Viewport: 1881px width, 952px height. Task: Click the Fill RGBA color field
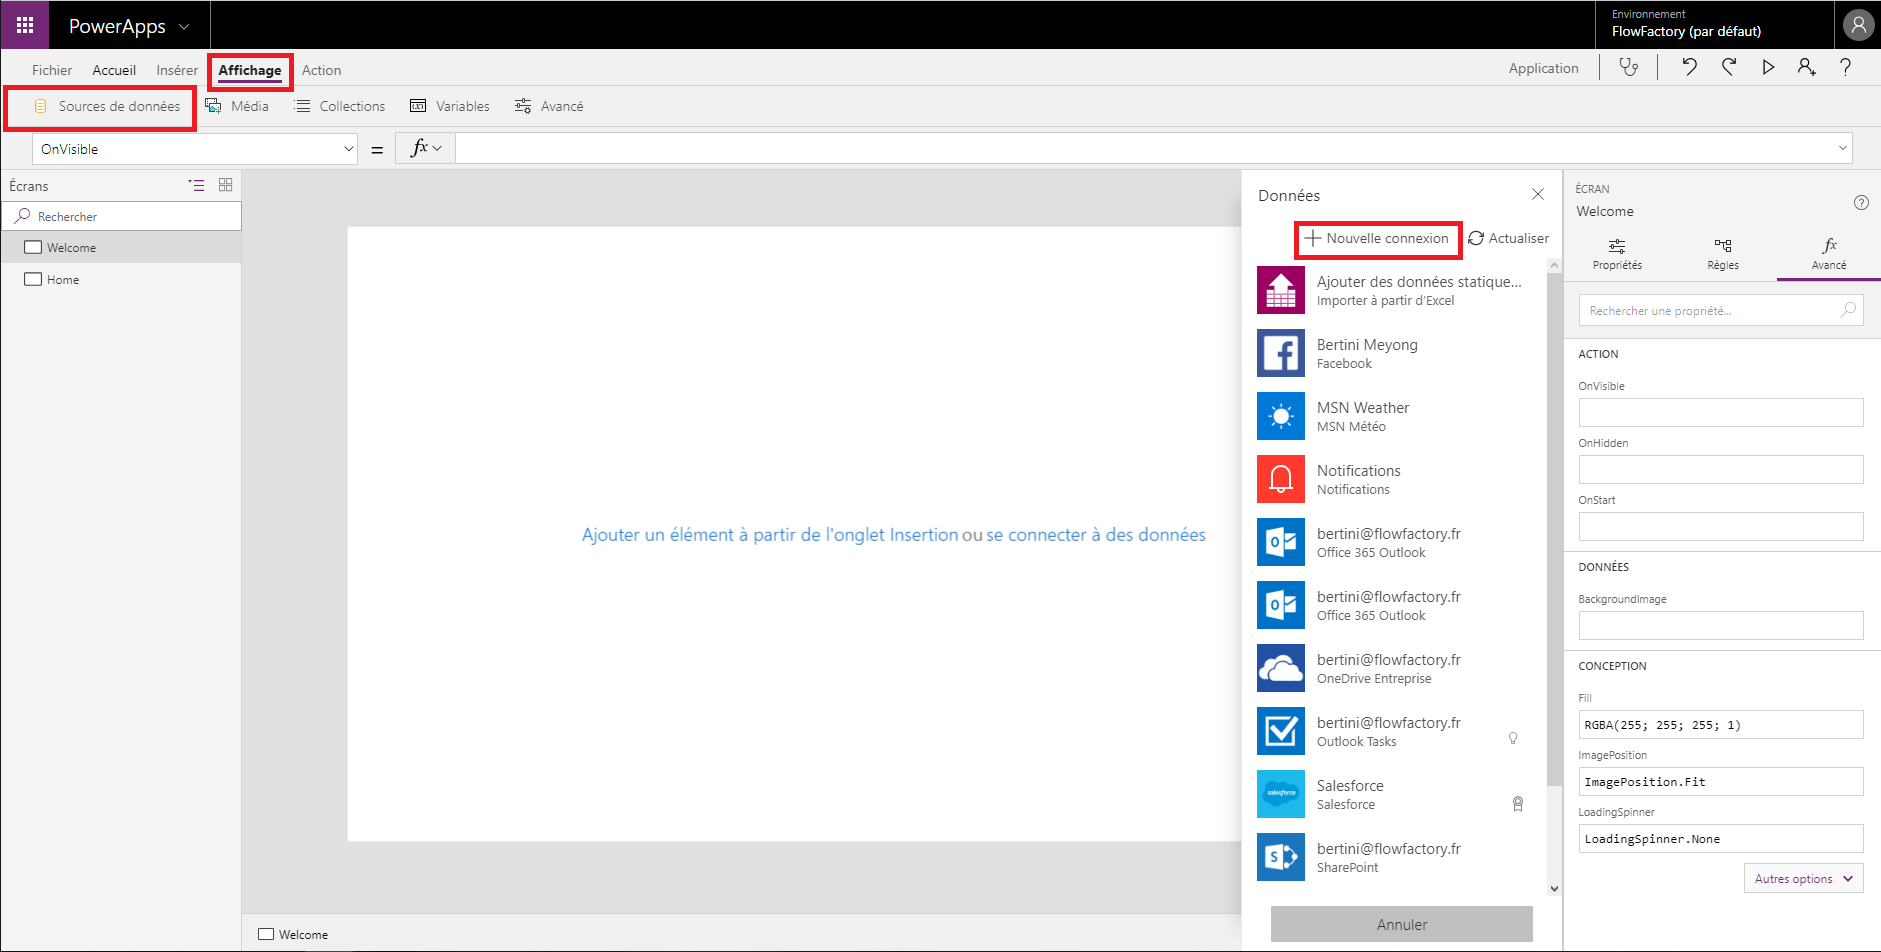click(x=1720, y=725)
